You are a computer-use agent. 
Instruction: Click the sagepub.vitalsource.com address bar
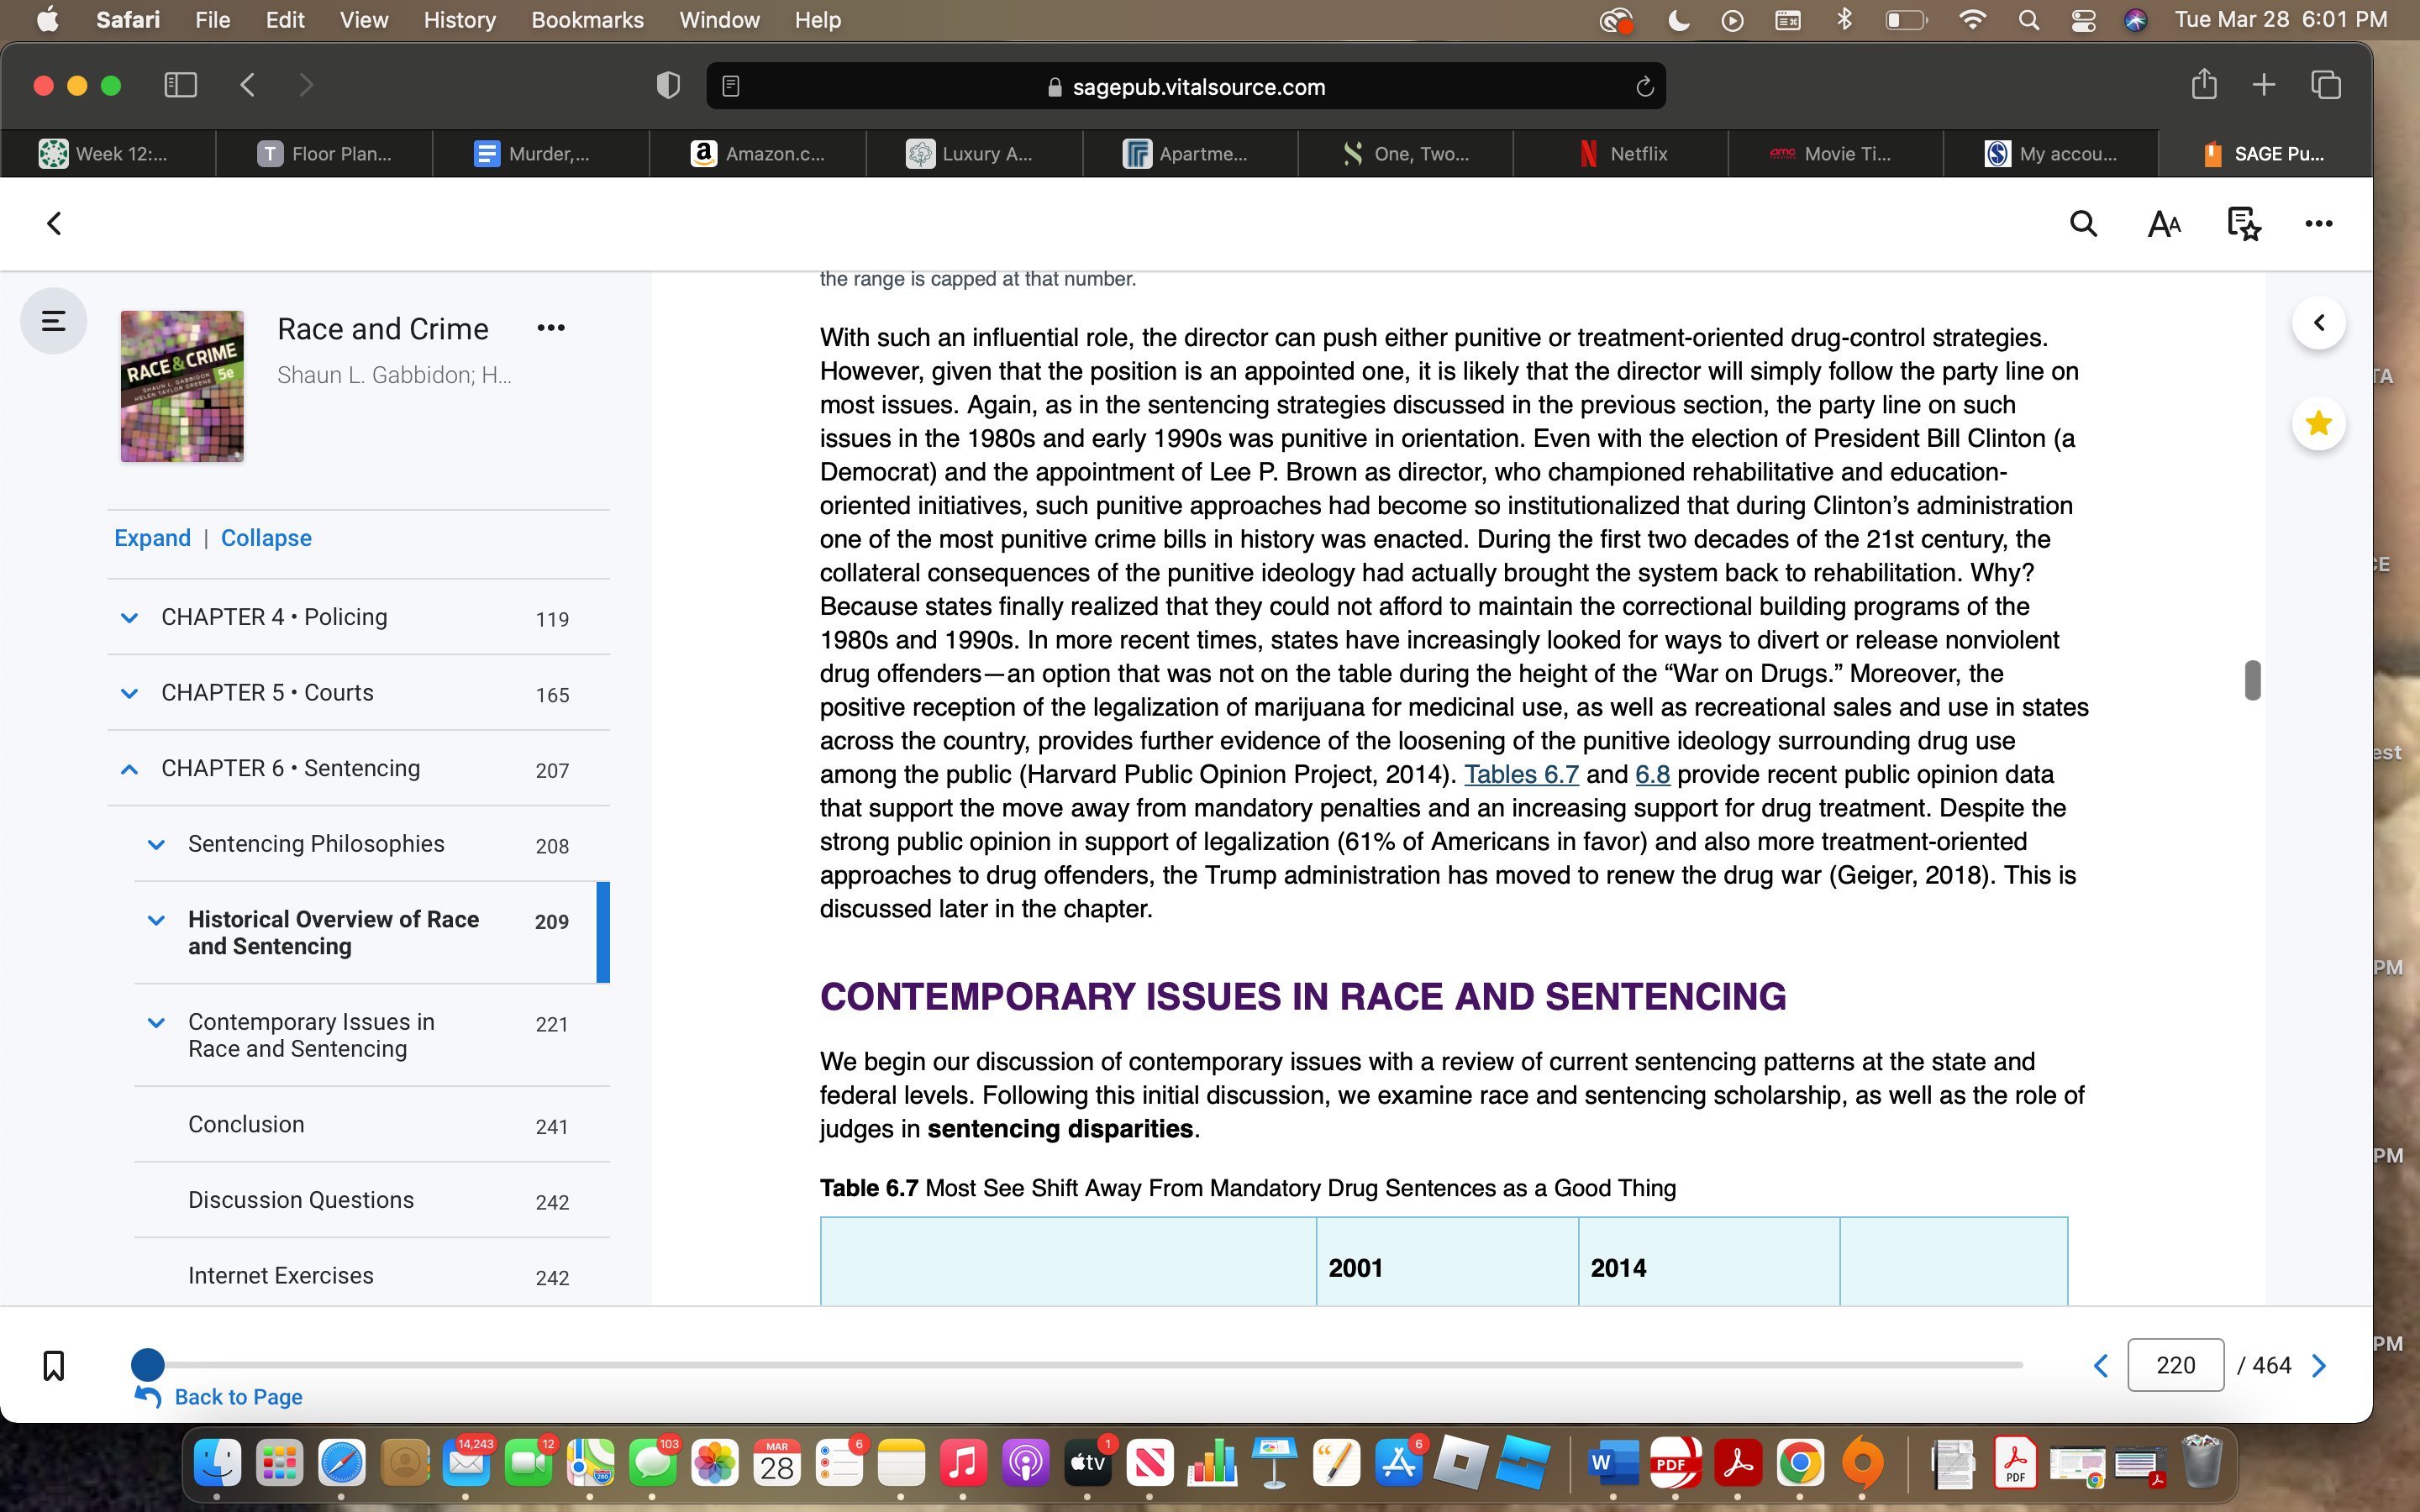pyautogui.click(x=1186, y=87)
